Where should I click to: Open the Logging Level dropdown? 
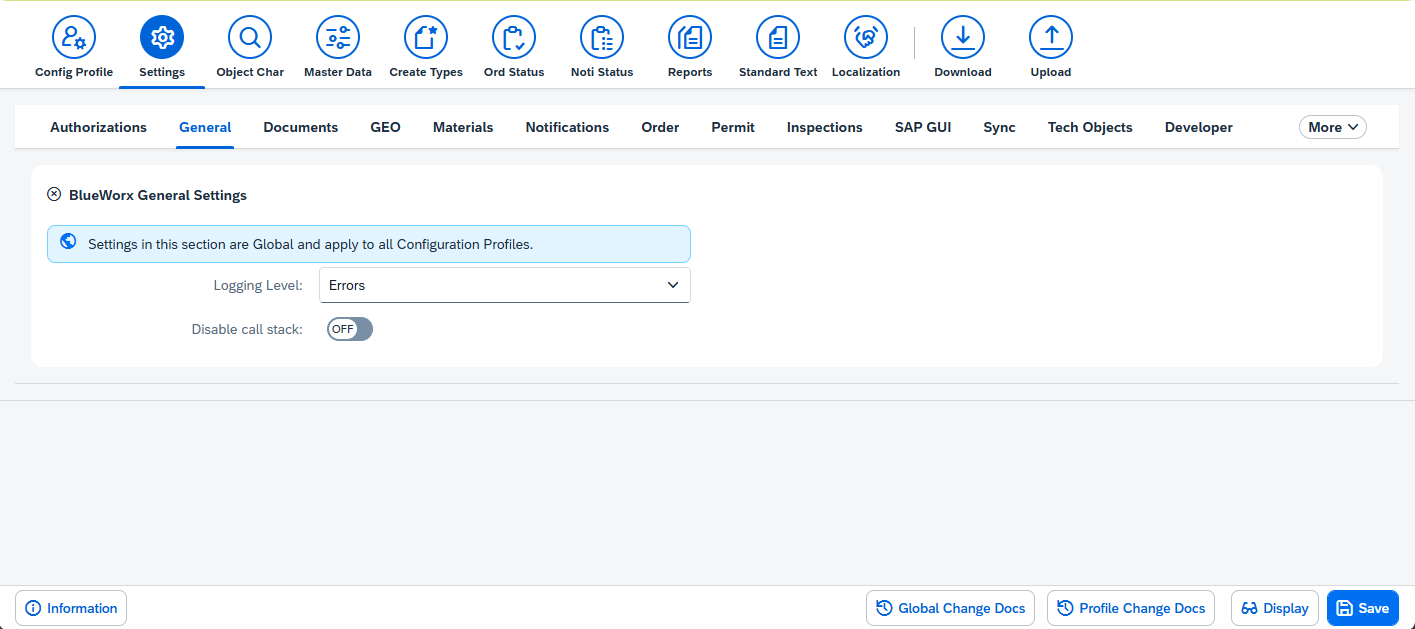505,285
